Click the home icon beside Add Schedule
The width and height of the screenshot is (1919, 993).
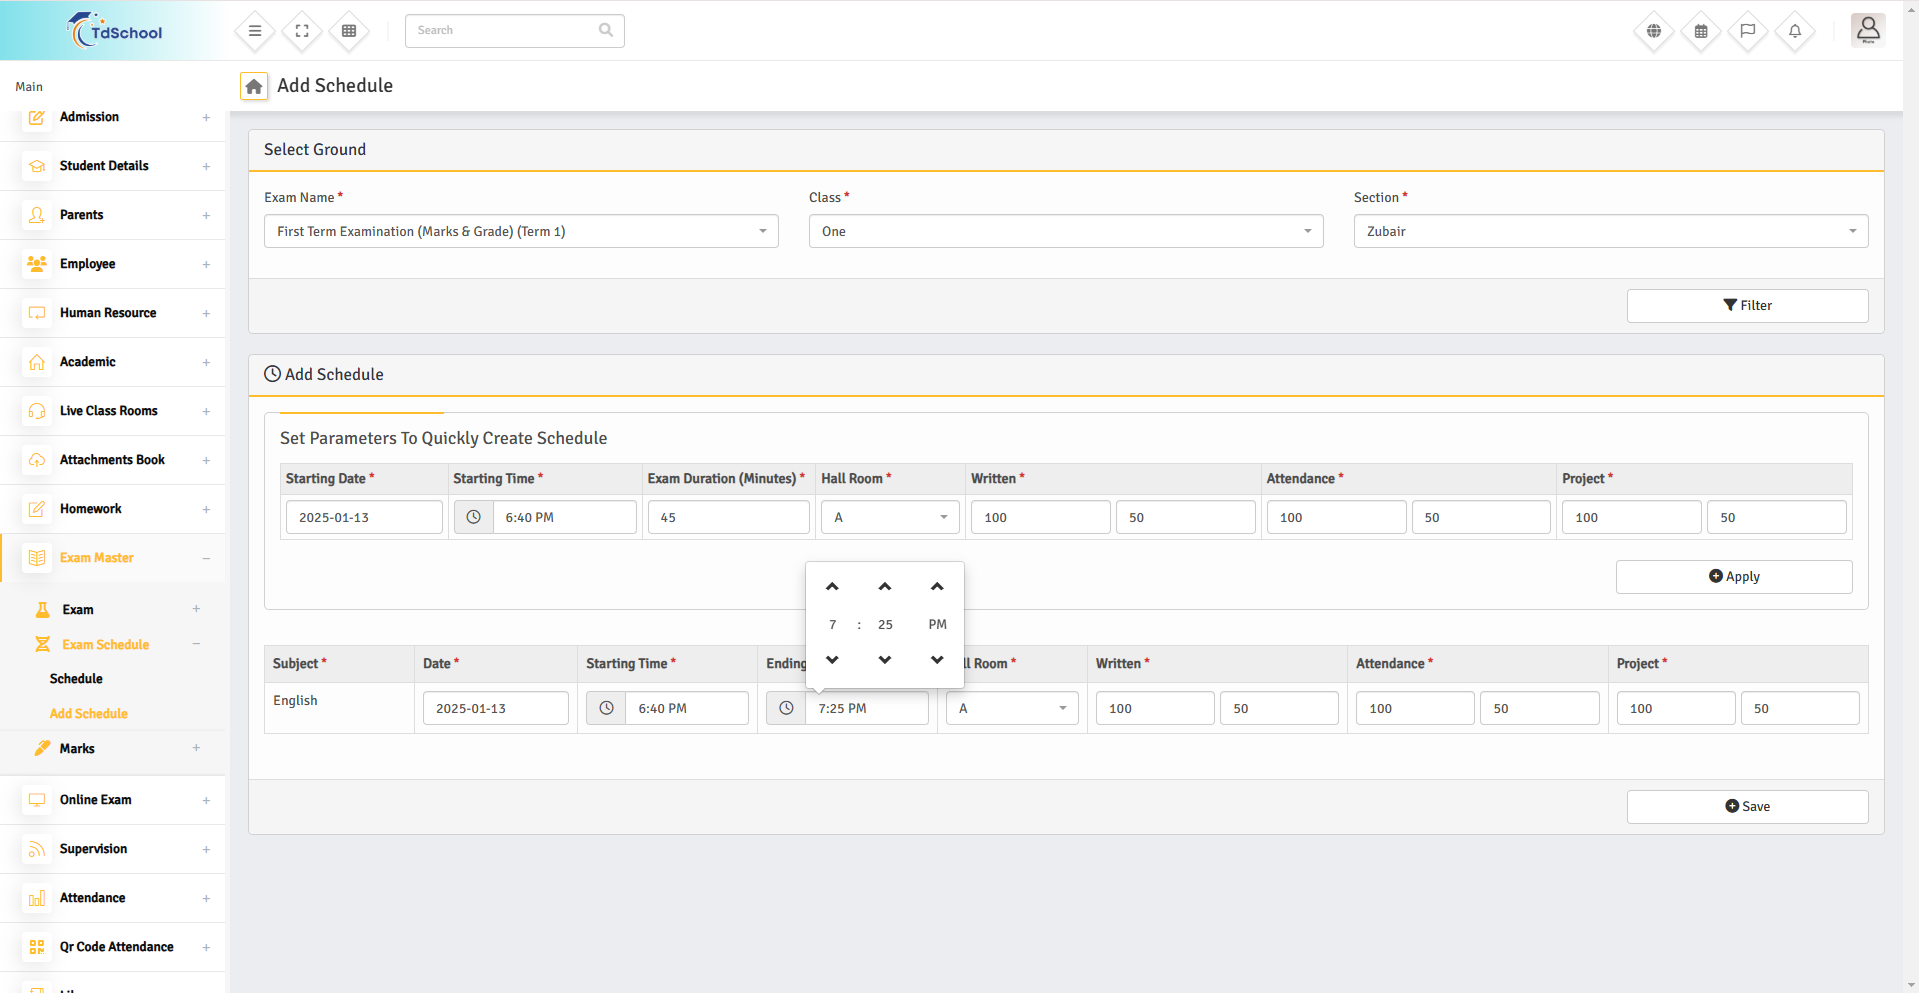point(254,87)
